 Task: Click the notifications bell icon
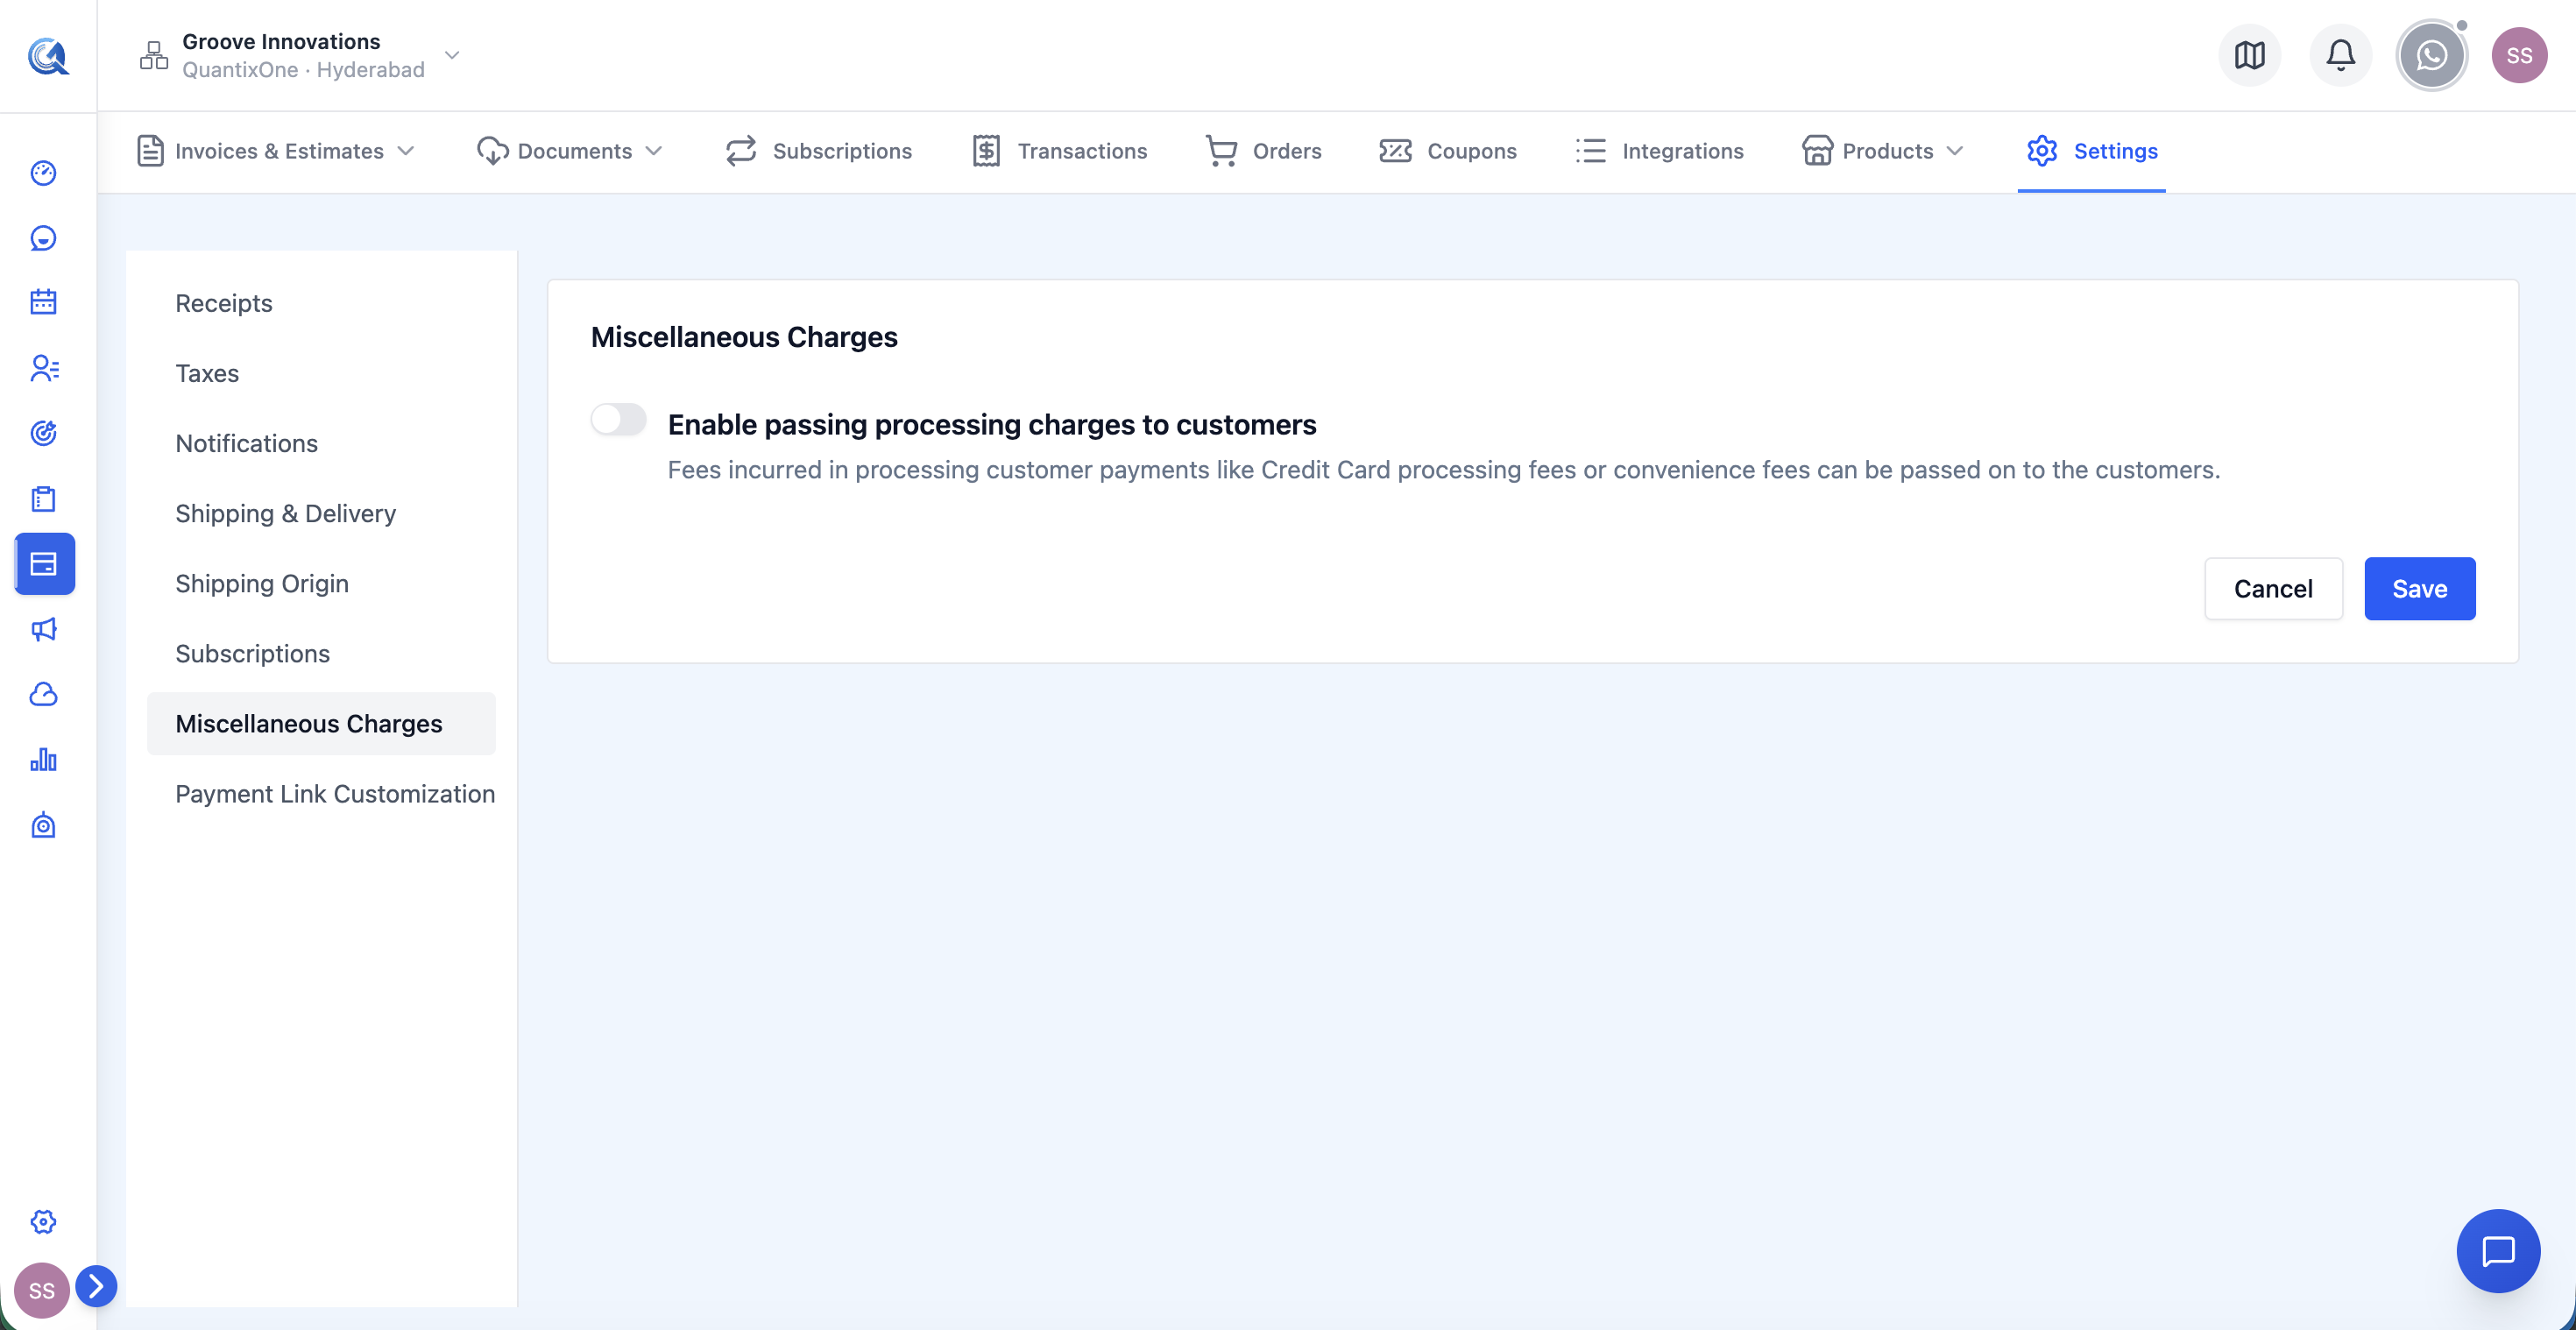tap(2340, 55)
